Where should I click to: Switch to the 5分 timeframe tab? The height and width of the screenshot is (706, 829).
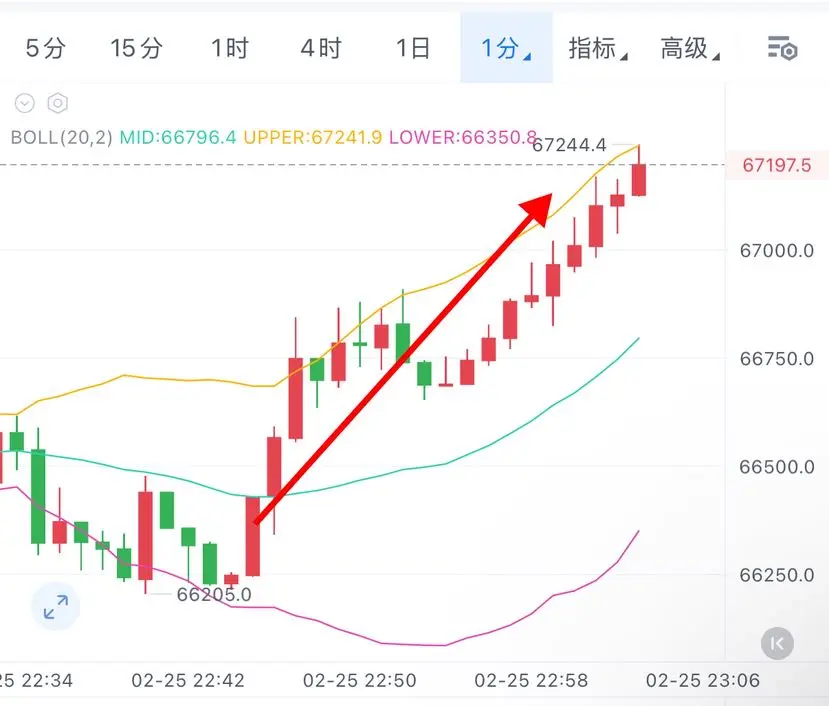[x=45, y=49]
